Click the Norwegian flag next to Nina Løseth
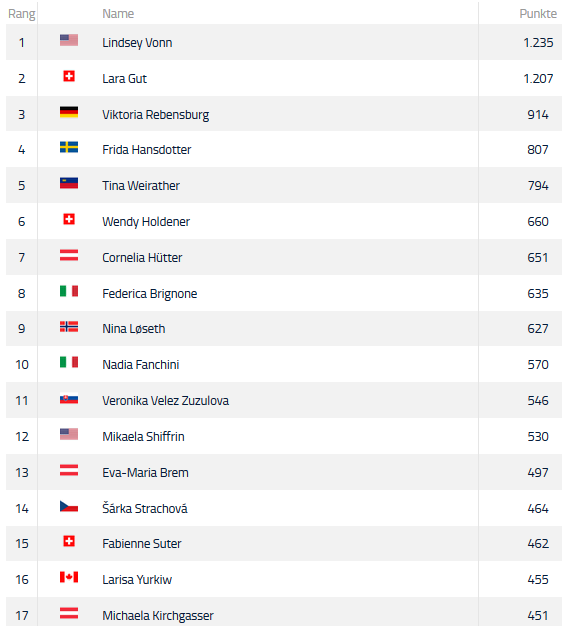The width and height of the screenshot is (562, 626). tap(69, 327)
